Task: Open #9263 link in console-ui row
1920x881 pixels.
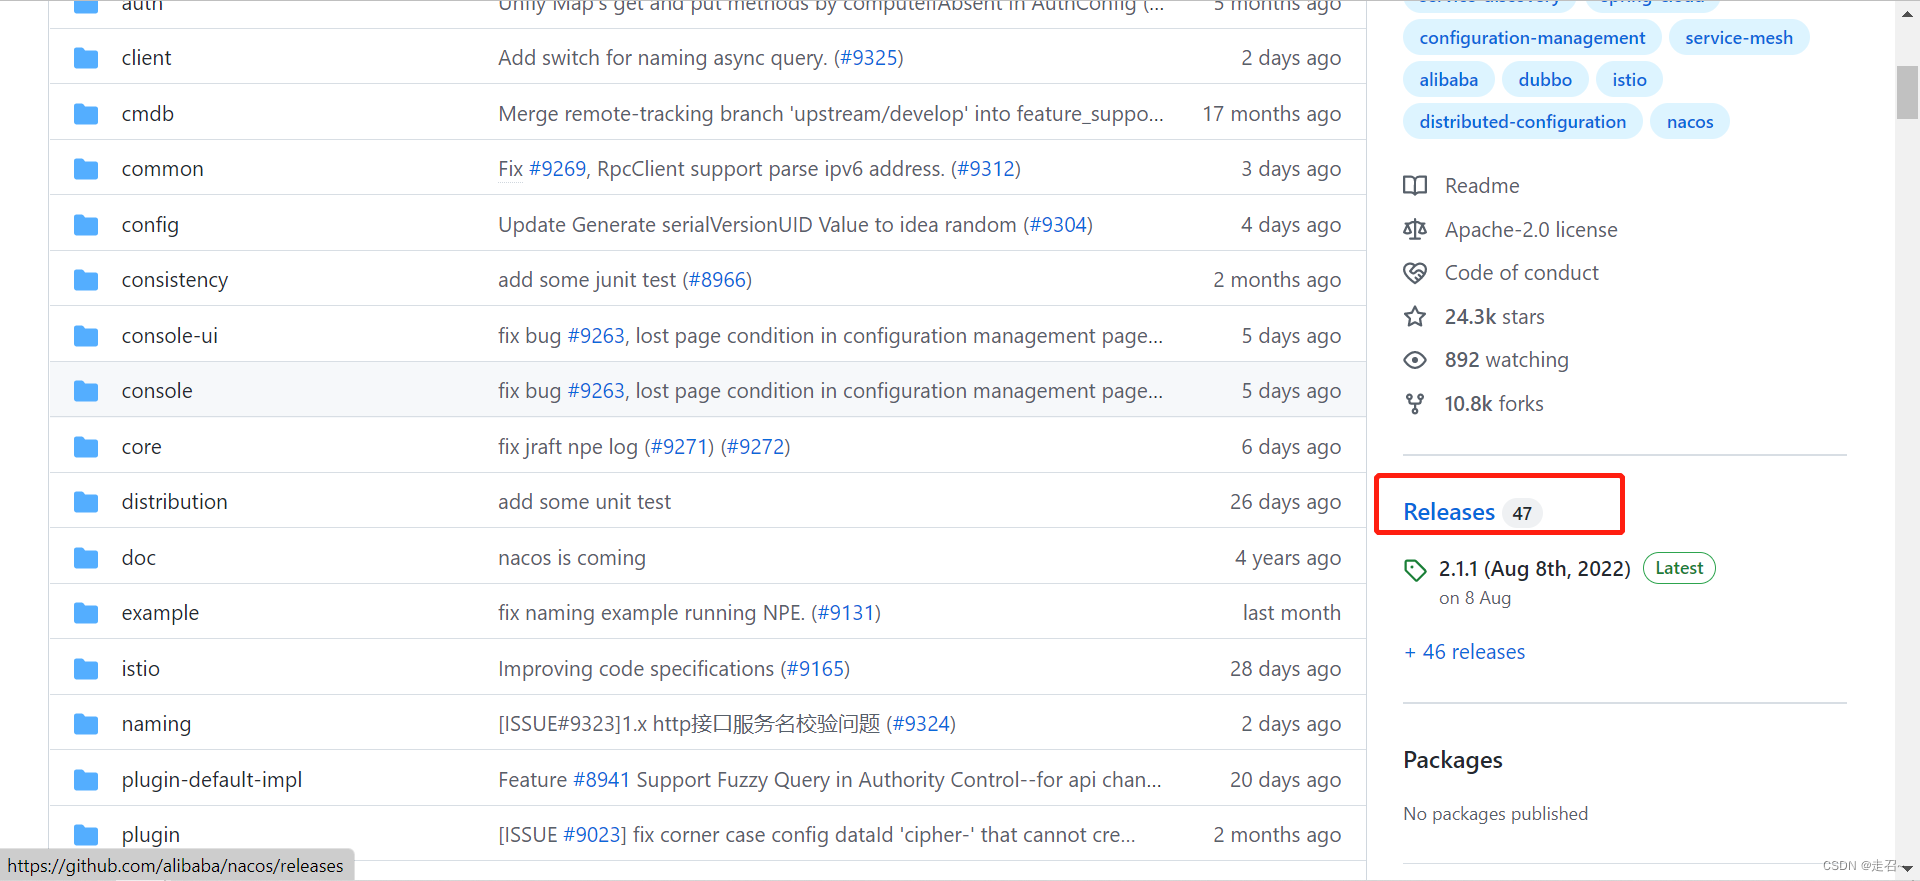Action: pos(596,336)
